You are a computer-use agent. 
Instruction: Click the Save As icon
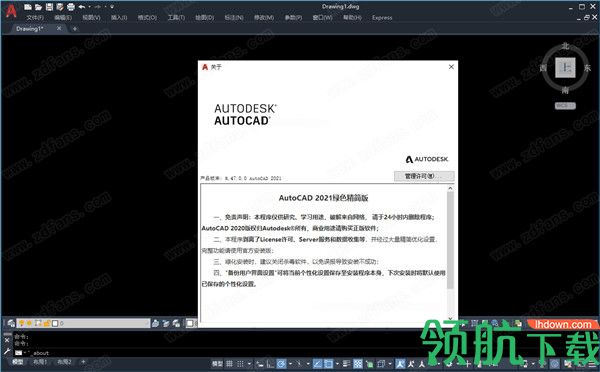[x=60, y=7]
